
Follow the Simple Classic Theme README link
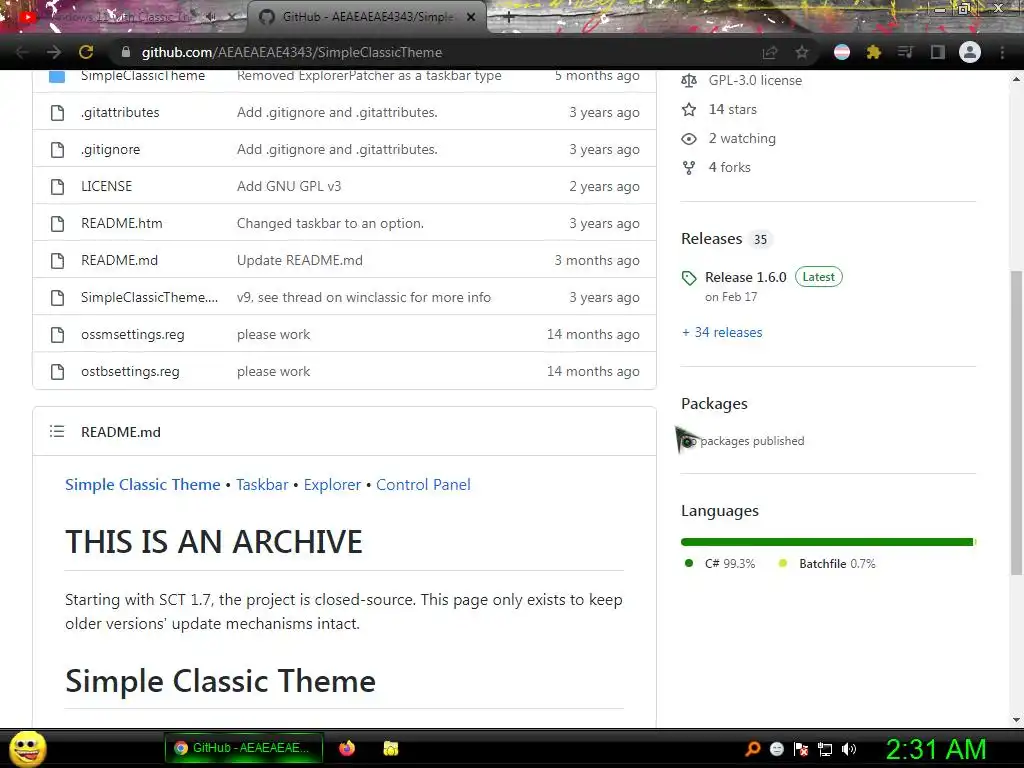pos(142,485)
